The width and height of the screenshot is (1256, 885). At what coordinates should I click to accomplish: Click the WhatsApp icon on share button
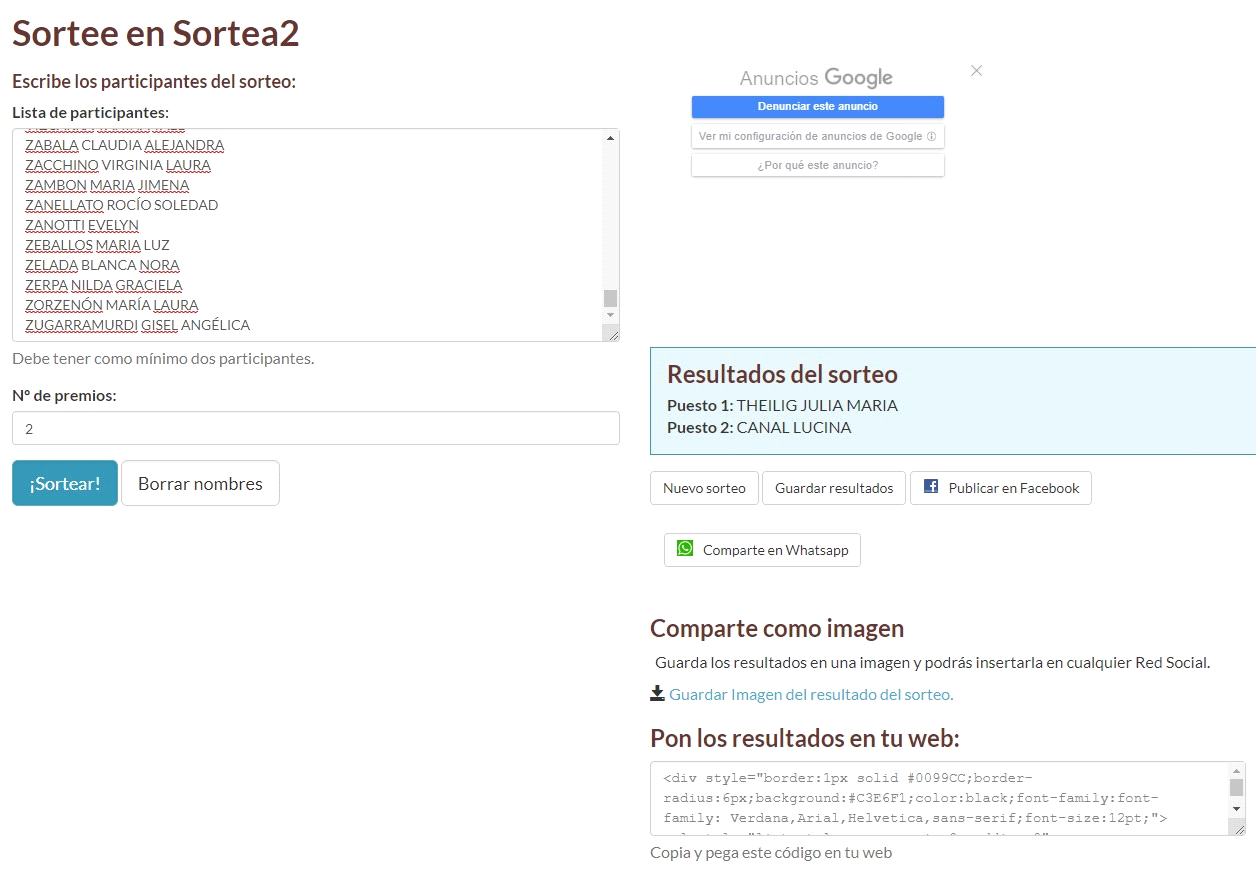click(684, 548)
